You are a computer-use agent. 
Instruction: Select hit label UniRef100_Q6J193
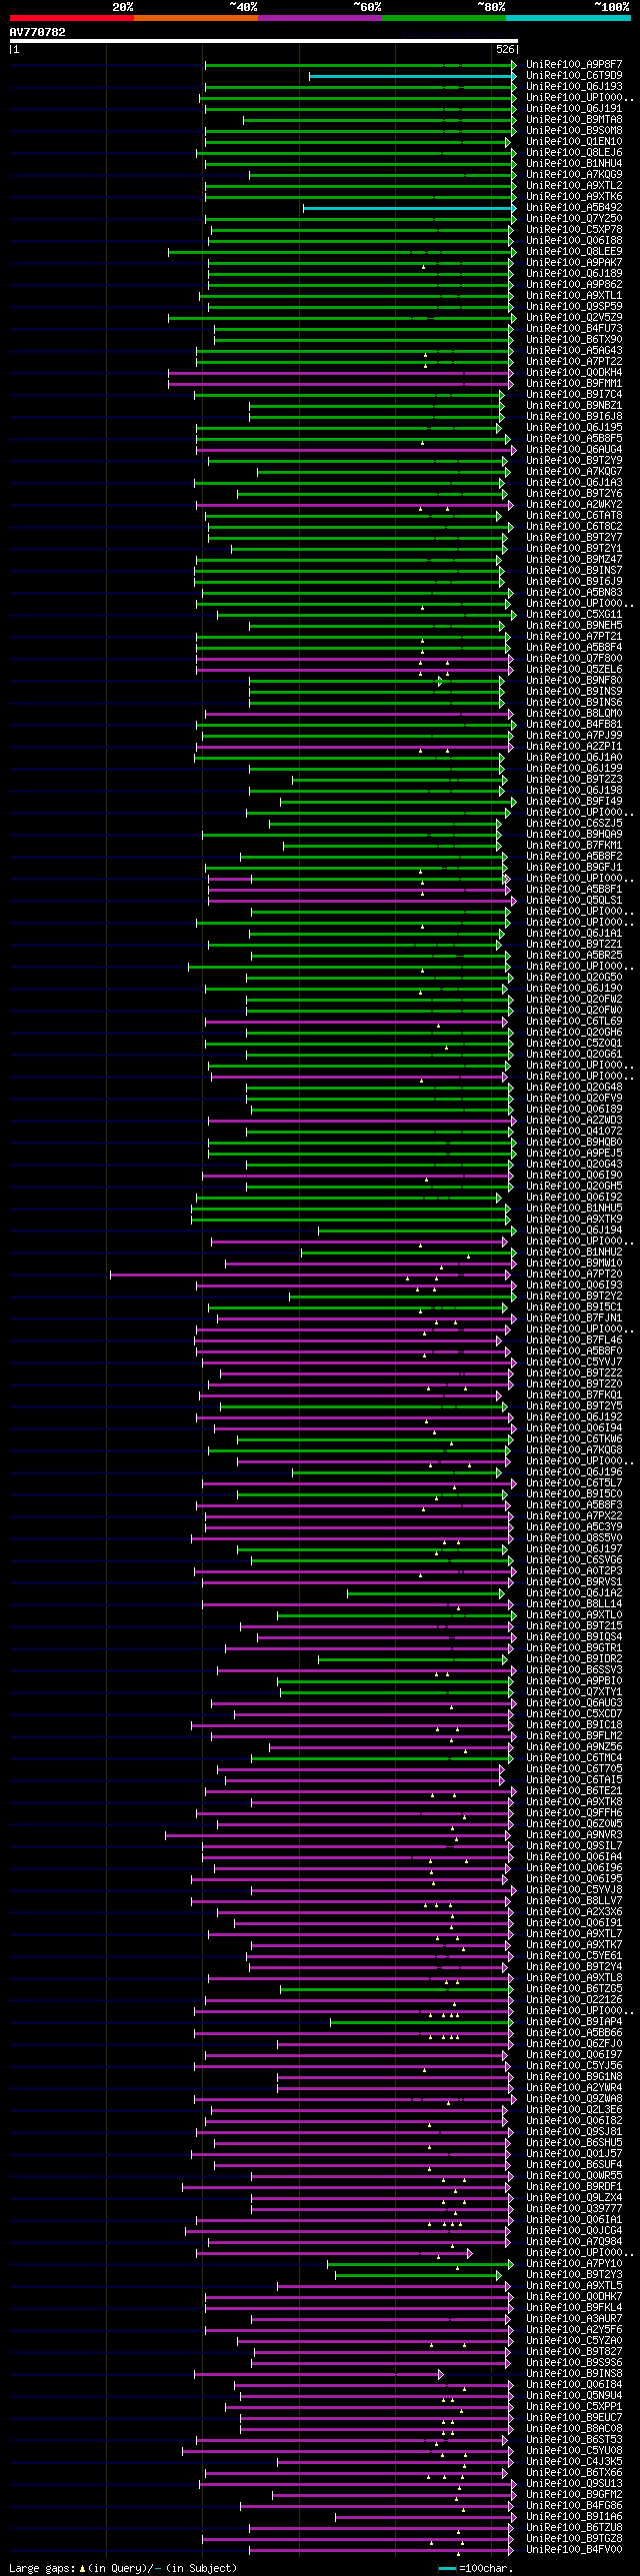pyautogui.click(x=574, y=87)
